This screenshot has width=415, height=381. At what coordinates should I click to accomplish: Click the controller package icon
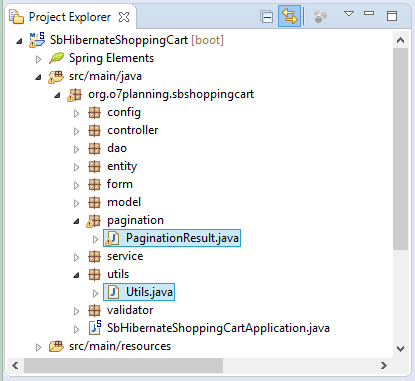94,131
